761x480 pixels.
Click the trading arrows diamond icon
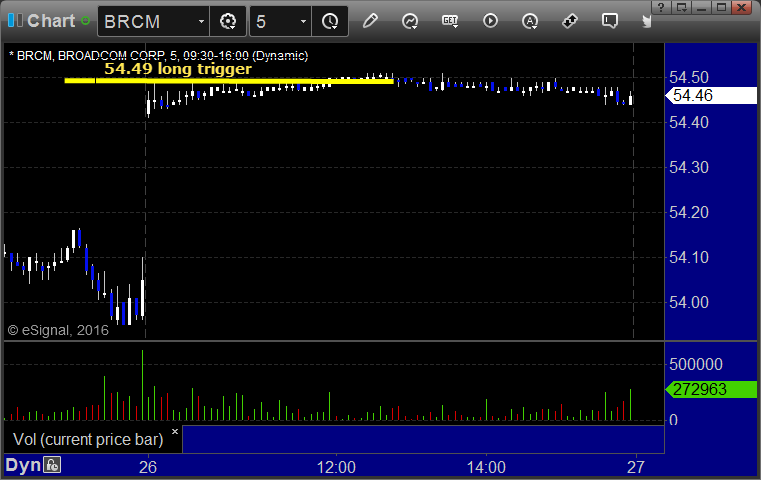tap(570, 21)
